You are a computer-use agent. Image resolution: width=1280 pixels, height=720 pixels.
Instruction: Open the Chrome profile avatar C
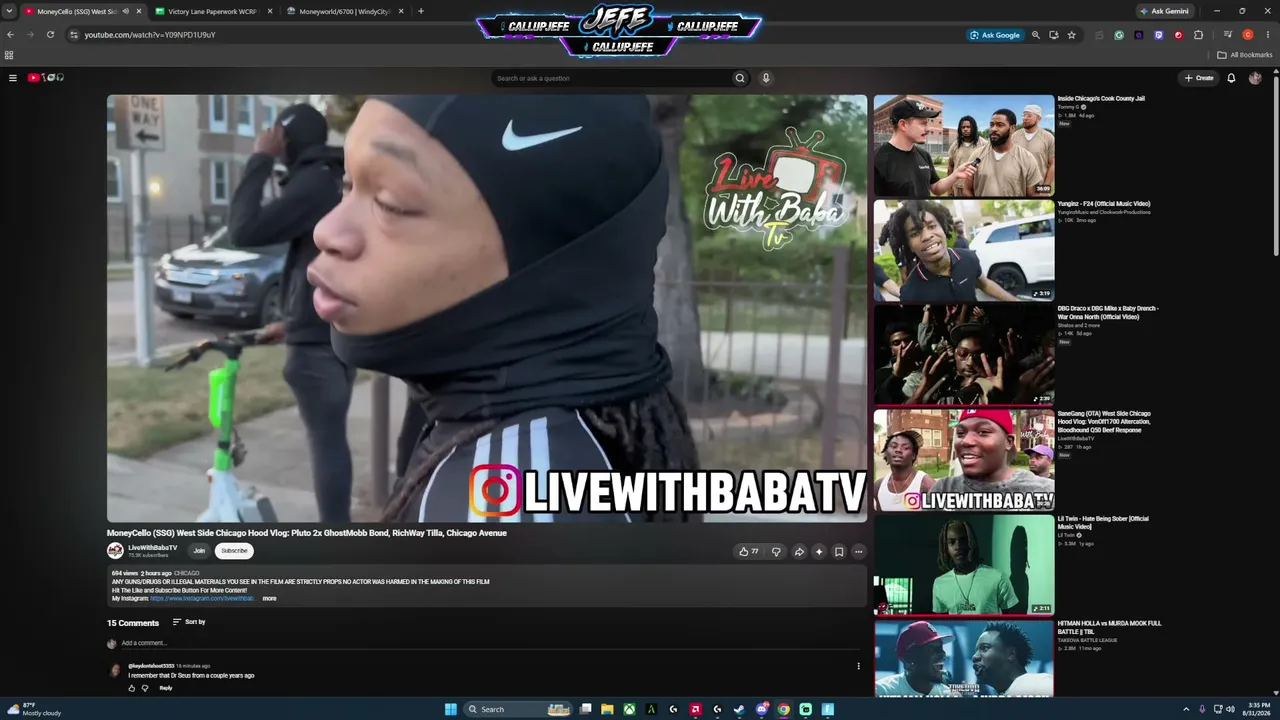1248,35
